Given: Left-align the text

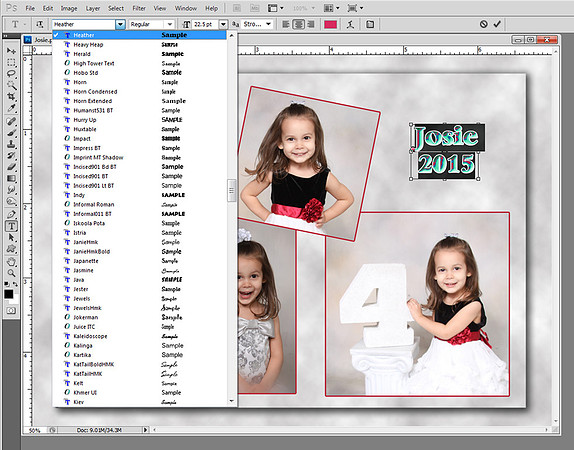Looking at the screenshot, I should [286, 24].
